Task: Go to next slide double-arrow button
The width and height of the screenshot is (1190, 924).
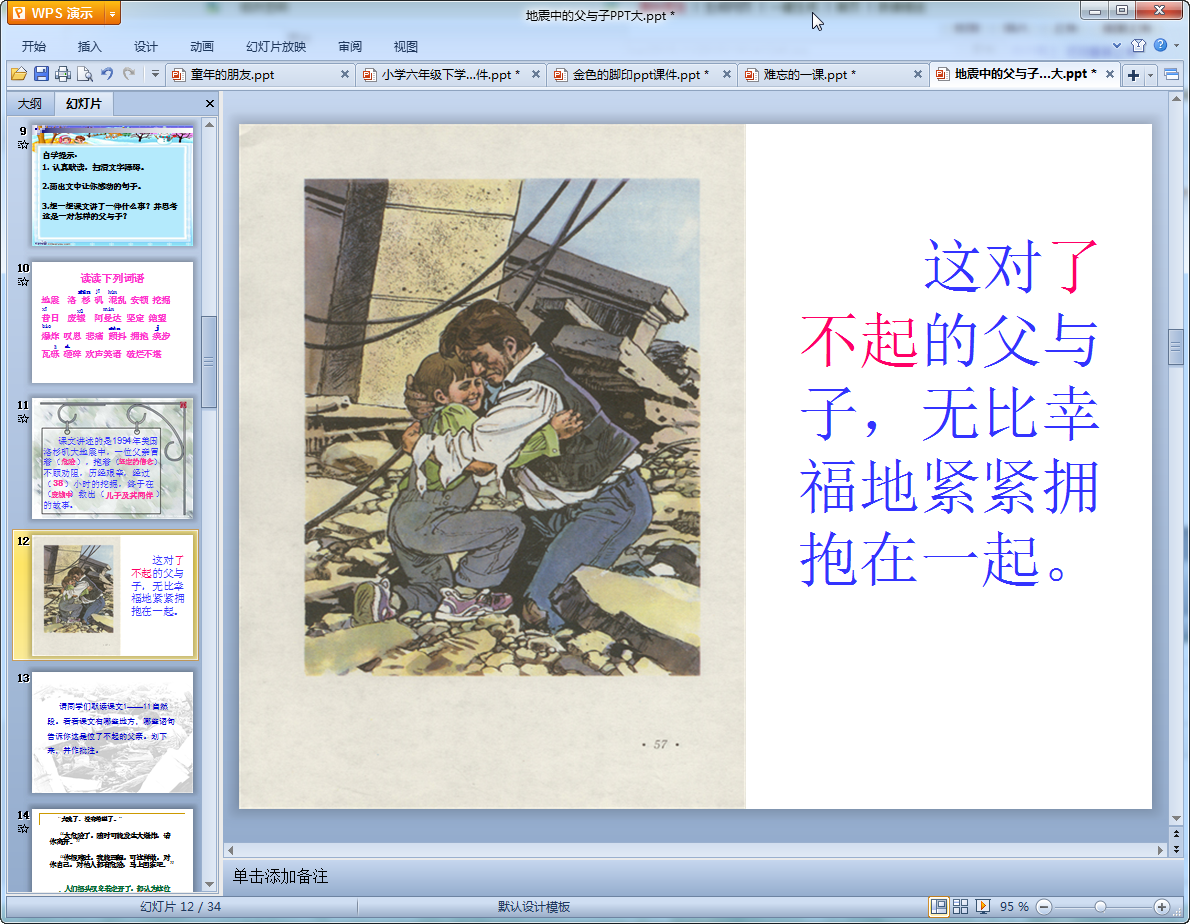Action: coord(1176,849)
